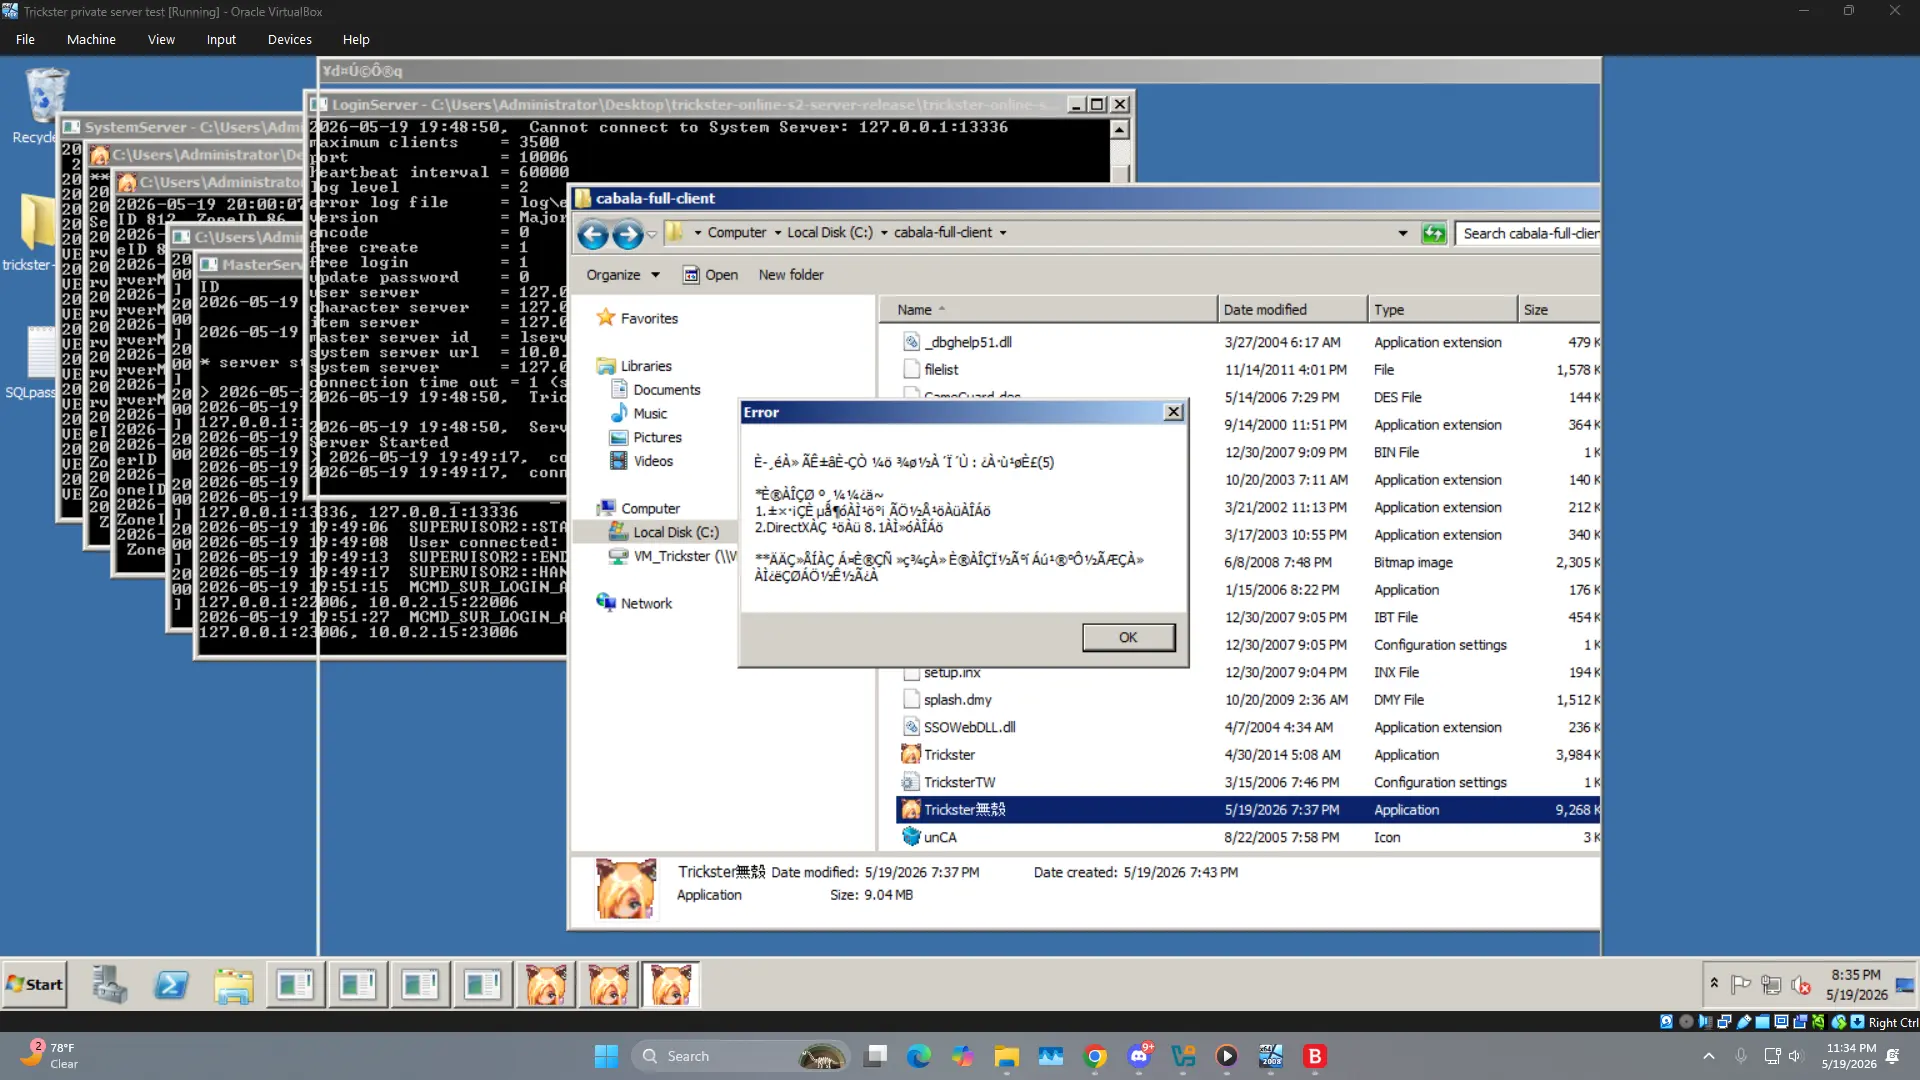This screenshot has width=1920, height=1080.
Task: Click the New folder button
Action: pos(790,275)
